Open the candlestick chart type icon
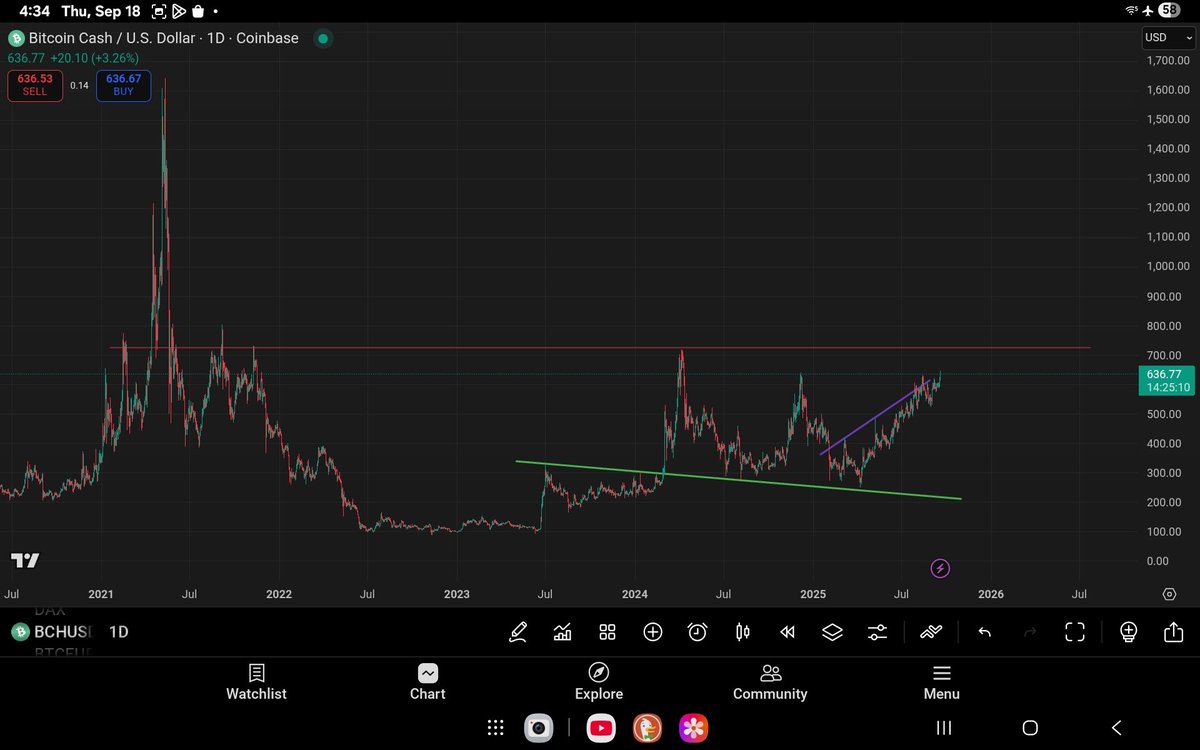This screenshot has height=750, width=1200. click(x=742, y=632)
